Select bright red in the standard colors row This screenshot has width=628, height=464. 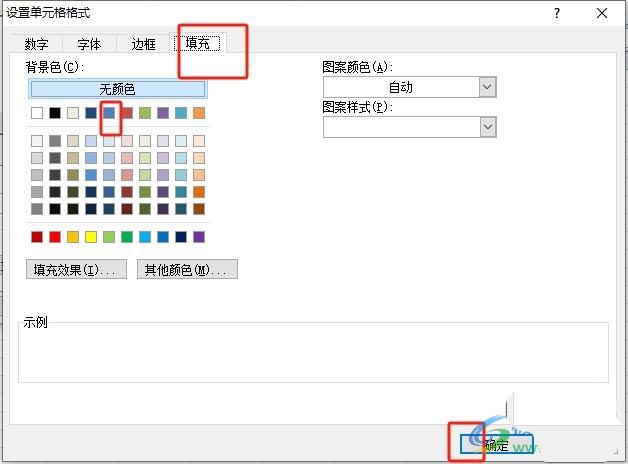click(55, 237)
